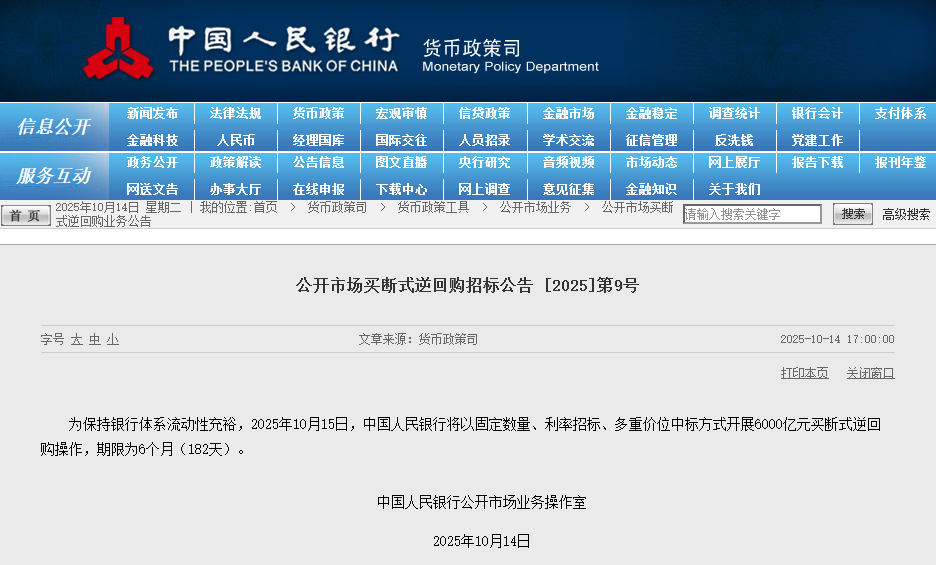This screenshot has height=565, width=936.
Task: Navigate to 公告信息 in service menu
Action: (x=318, y=163)
